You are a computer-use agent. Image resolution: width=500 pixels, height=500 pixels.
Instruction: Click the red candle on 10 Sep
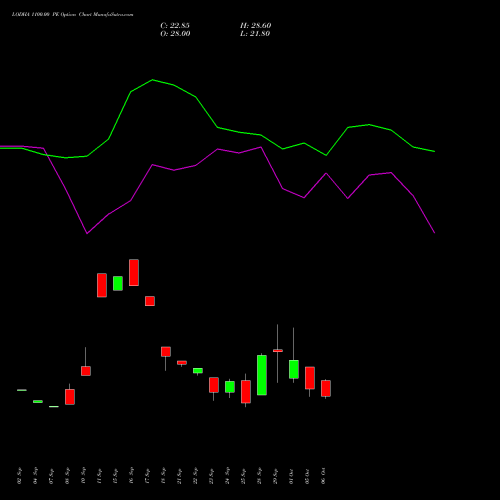tap(86, 371)
